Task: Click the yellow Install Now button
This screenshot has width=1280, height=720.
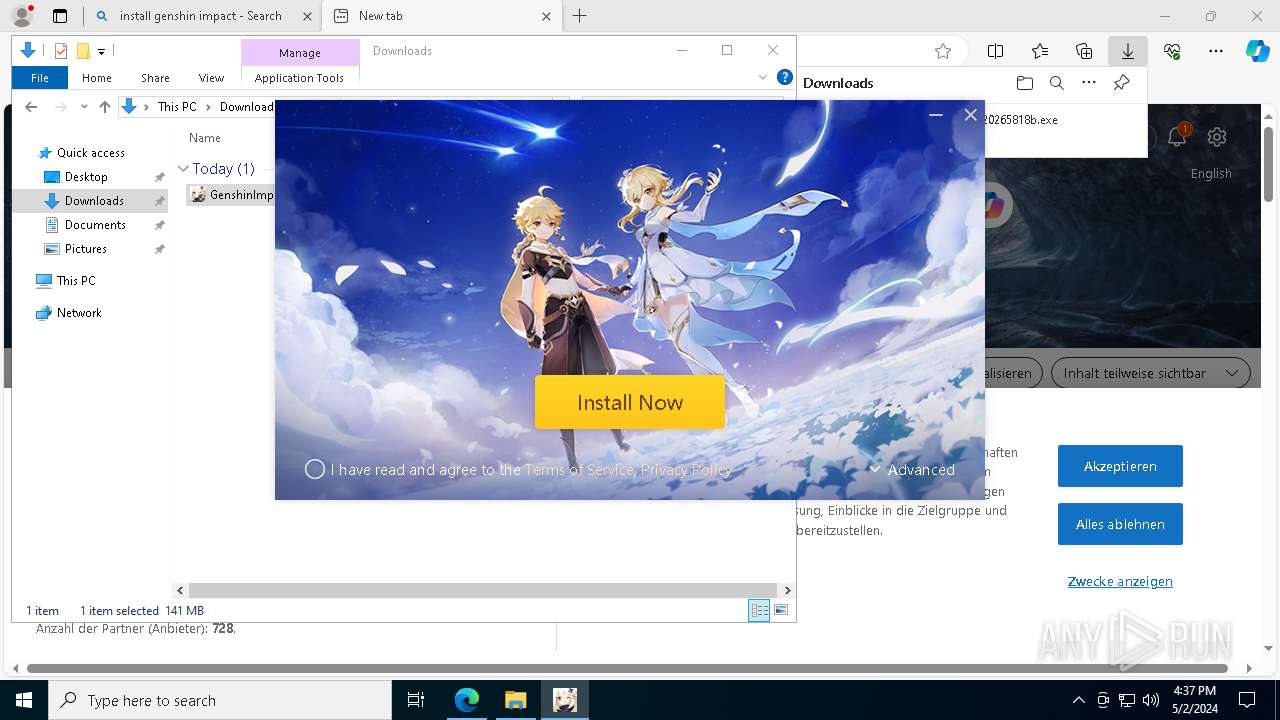Action: pos(629,402)
